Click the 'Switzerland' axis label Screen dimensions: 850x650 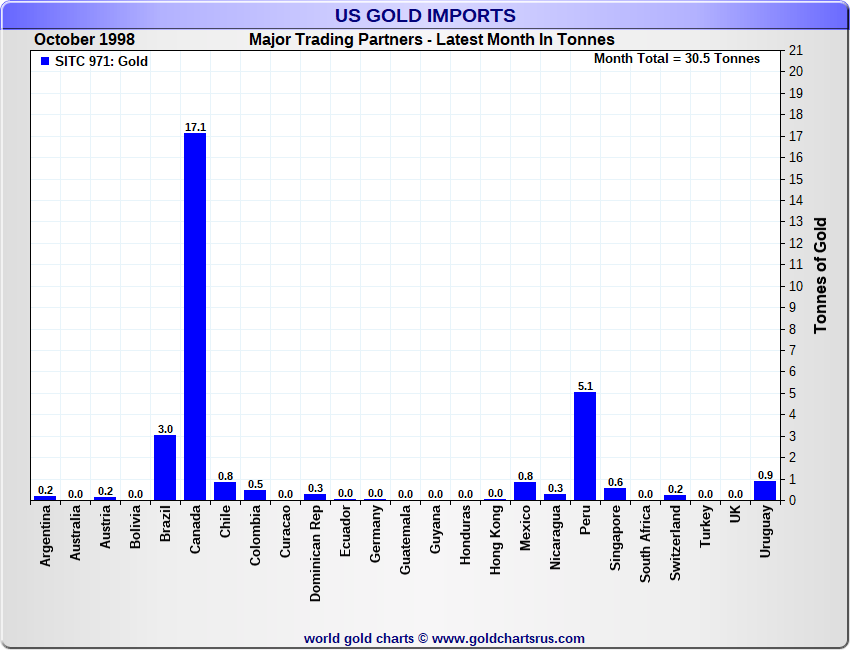675,543
